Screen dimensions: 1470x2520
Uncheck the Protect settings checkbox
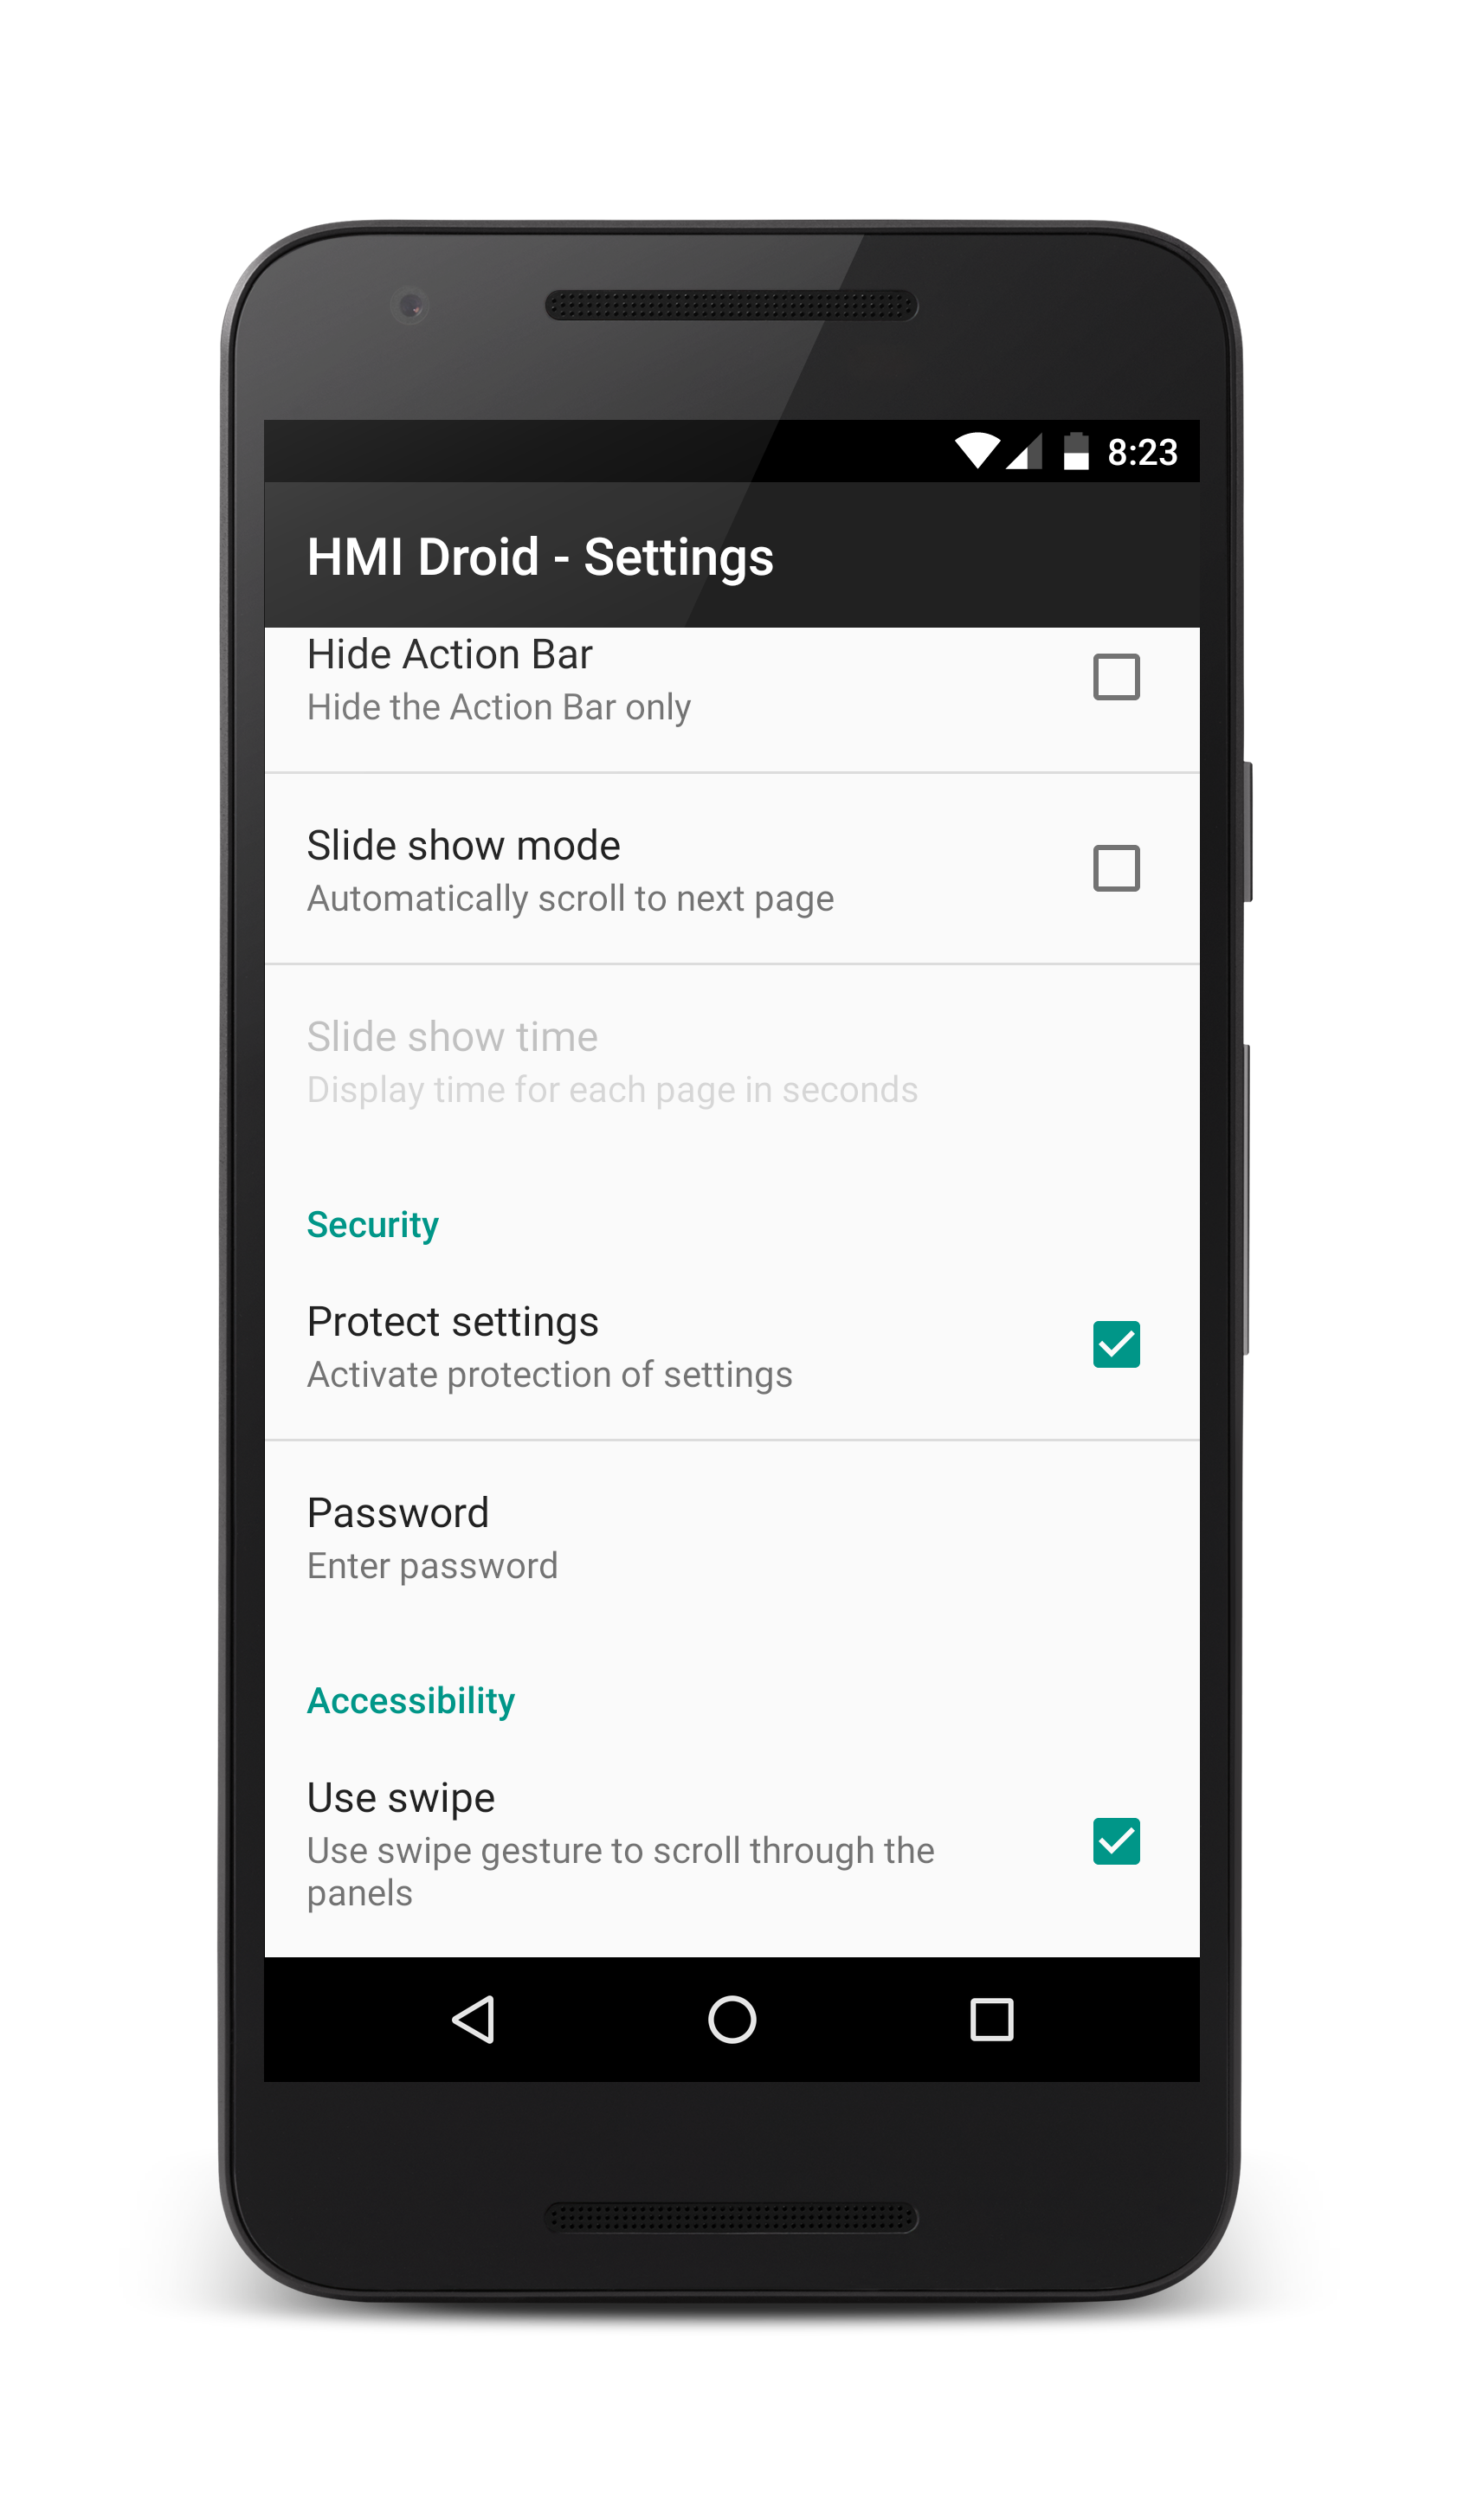click(x=1116, y=1344)
